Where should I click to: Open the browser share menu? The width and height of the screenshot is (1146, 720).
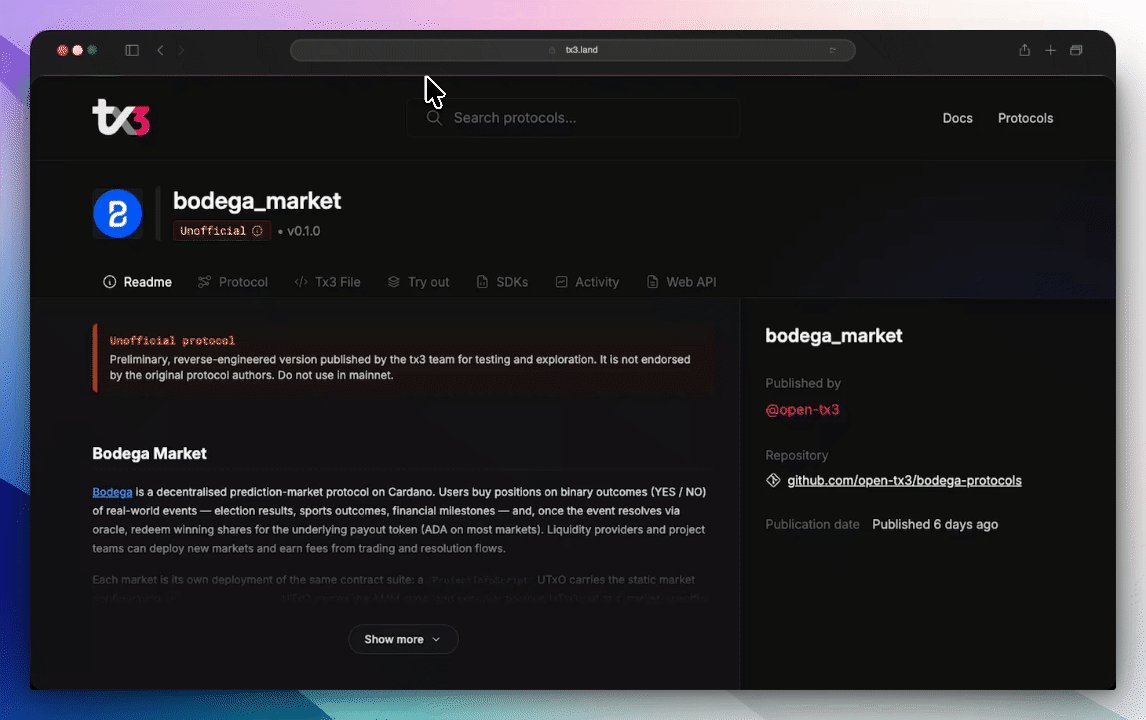[1025, 50]
